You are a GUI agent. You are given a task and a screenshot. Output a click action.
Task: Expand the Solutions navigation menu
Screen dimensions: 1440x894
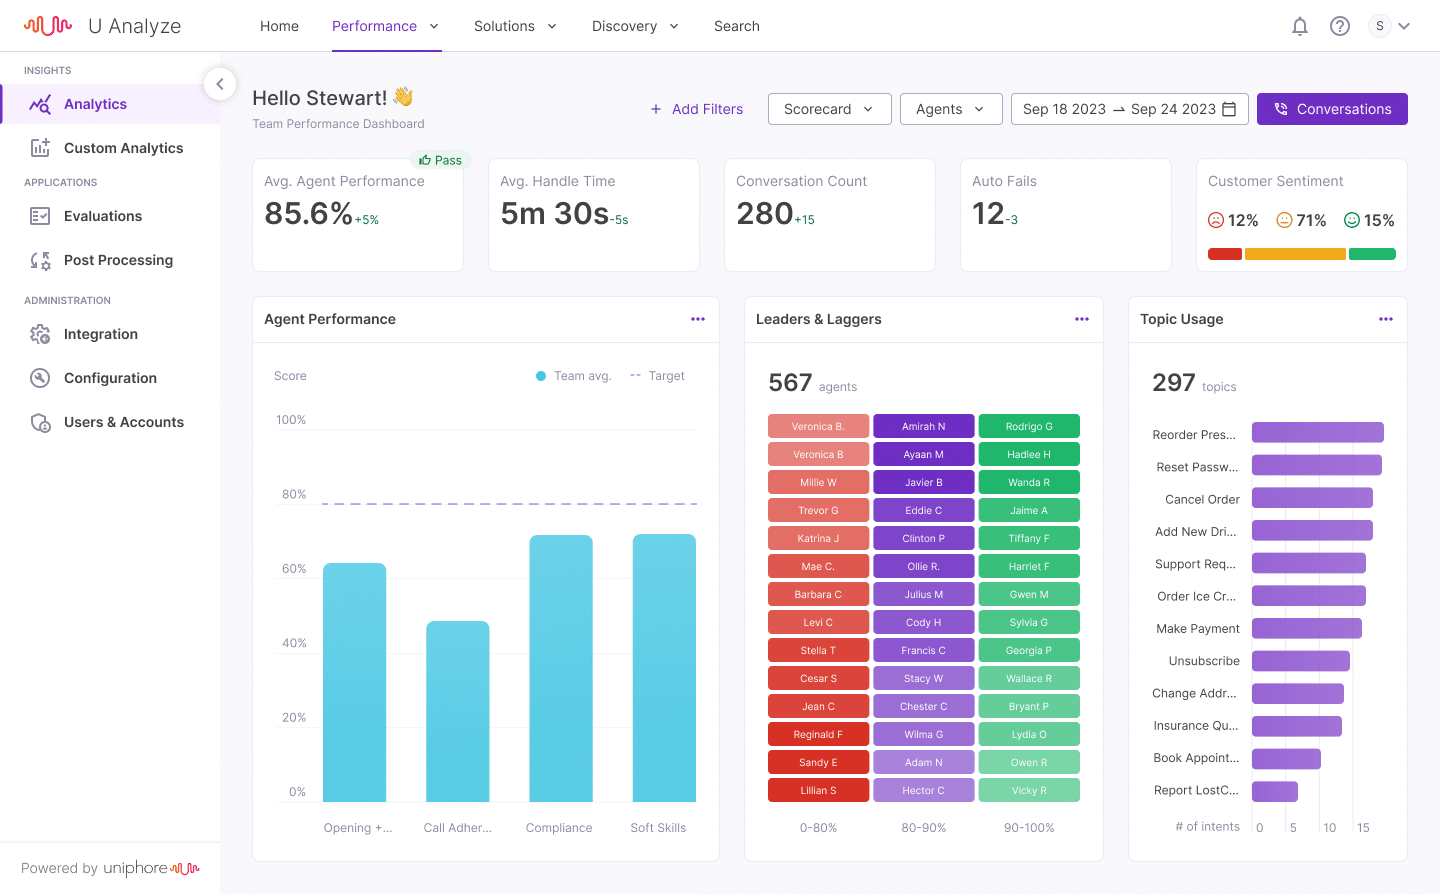[x=515, y=26]
